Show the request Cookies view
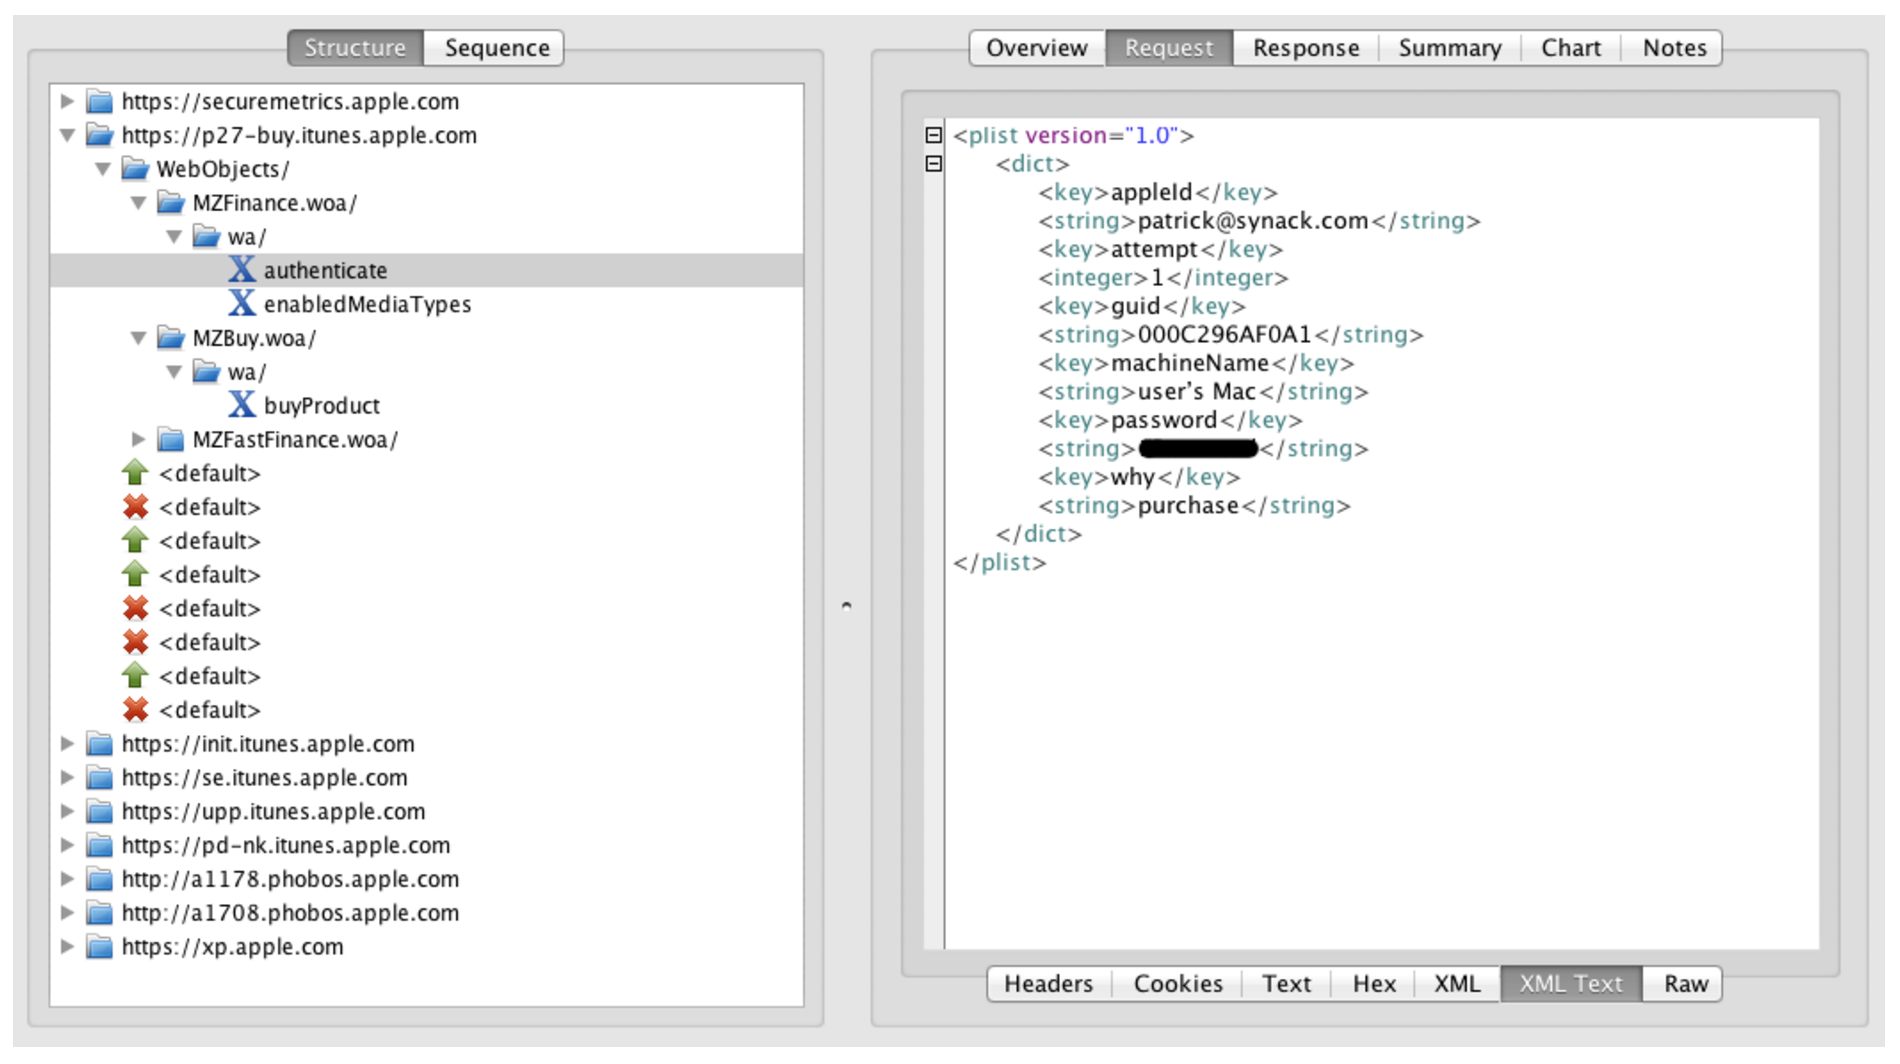Viewport: 1900px width, 1064px height. click(x=1178, y=984)
